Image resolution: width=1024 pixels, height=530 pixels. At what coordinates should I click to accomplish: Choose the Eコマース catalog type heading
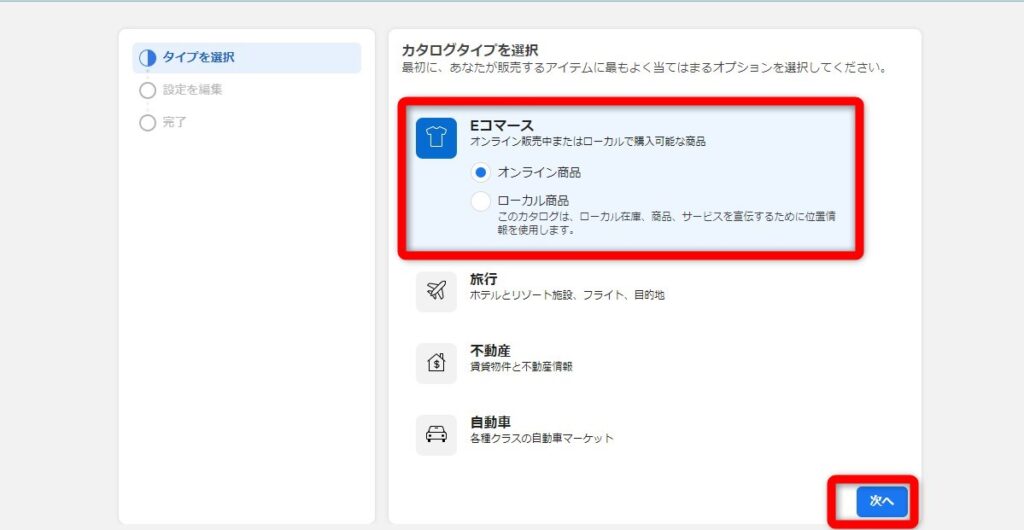(502, 125)
